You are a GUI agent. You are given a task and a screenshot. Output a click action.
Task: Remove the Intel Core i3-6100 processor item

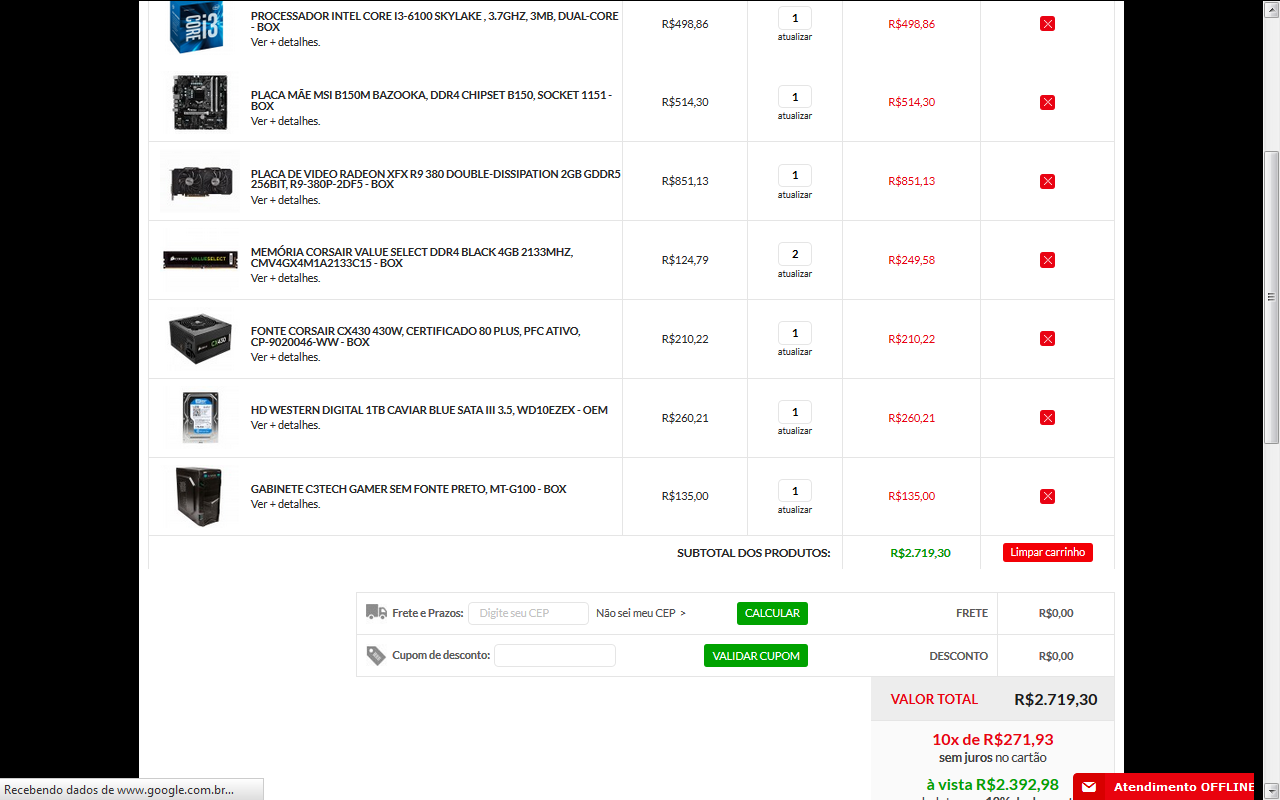click(x=1047, y=23)
